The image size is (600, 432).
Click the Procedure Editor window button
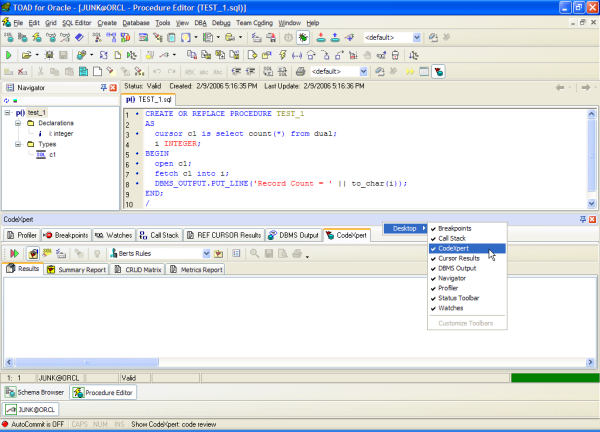[103, 393]
